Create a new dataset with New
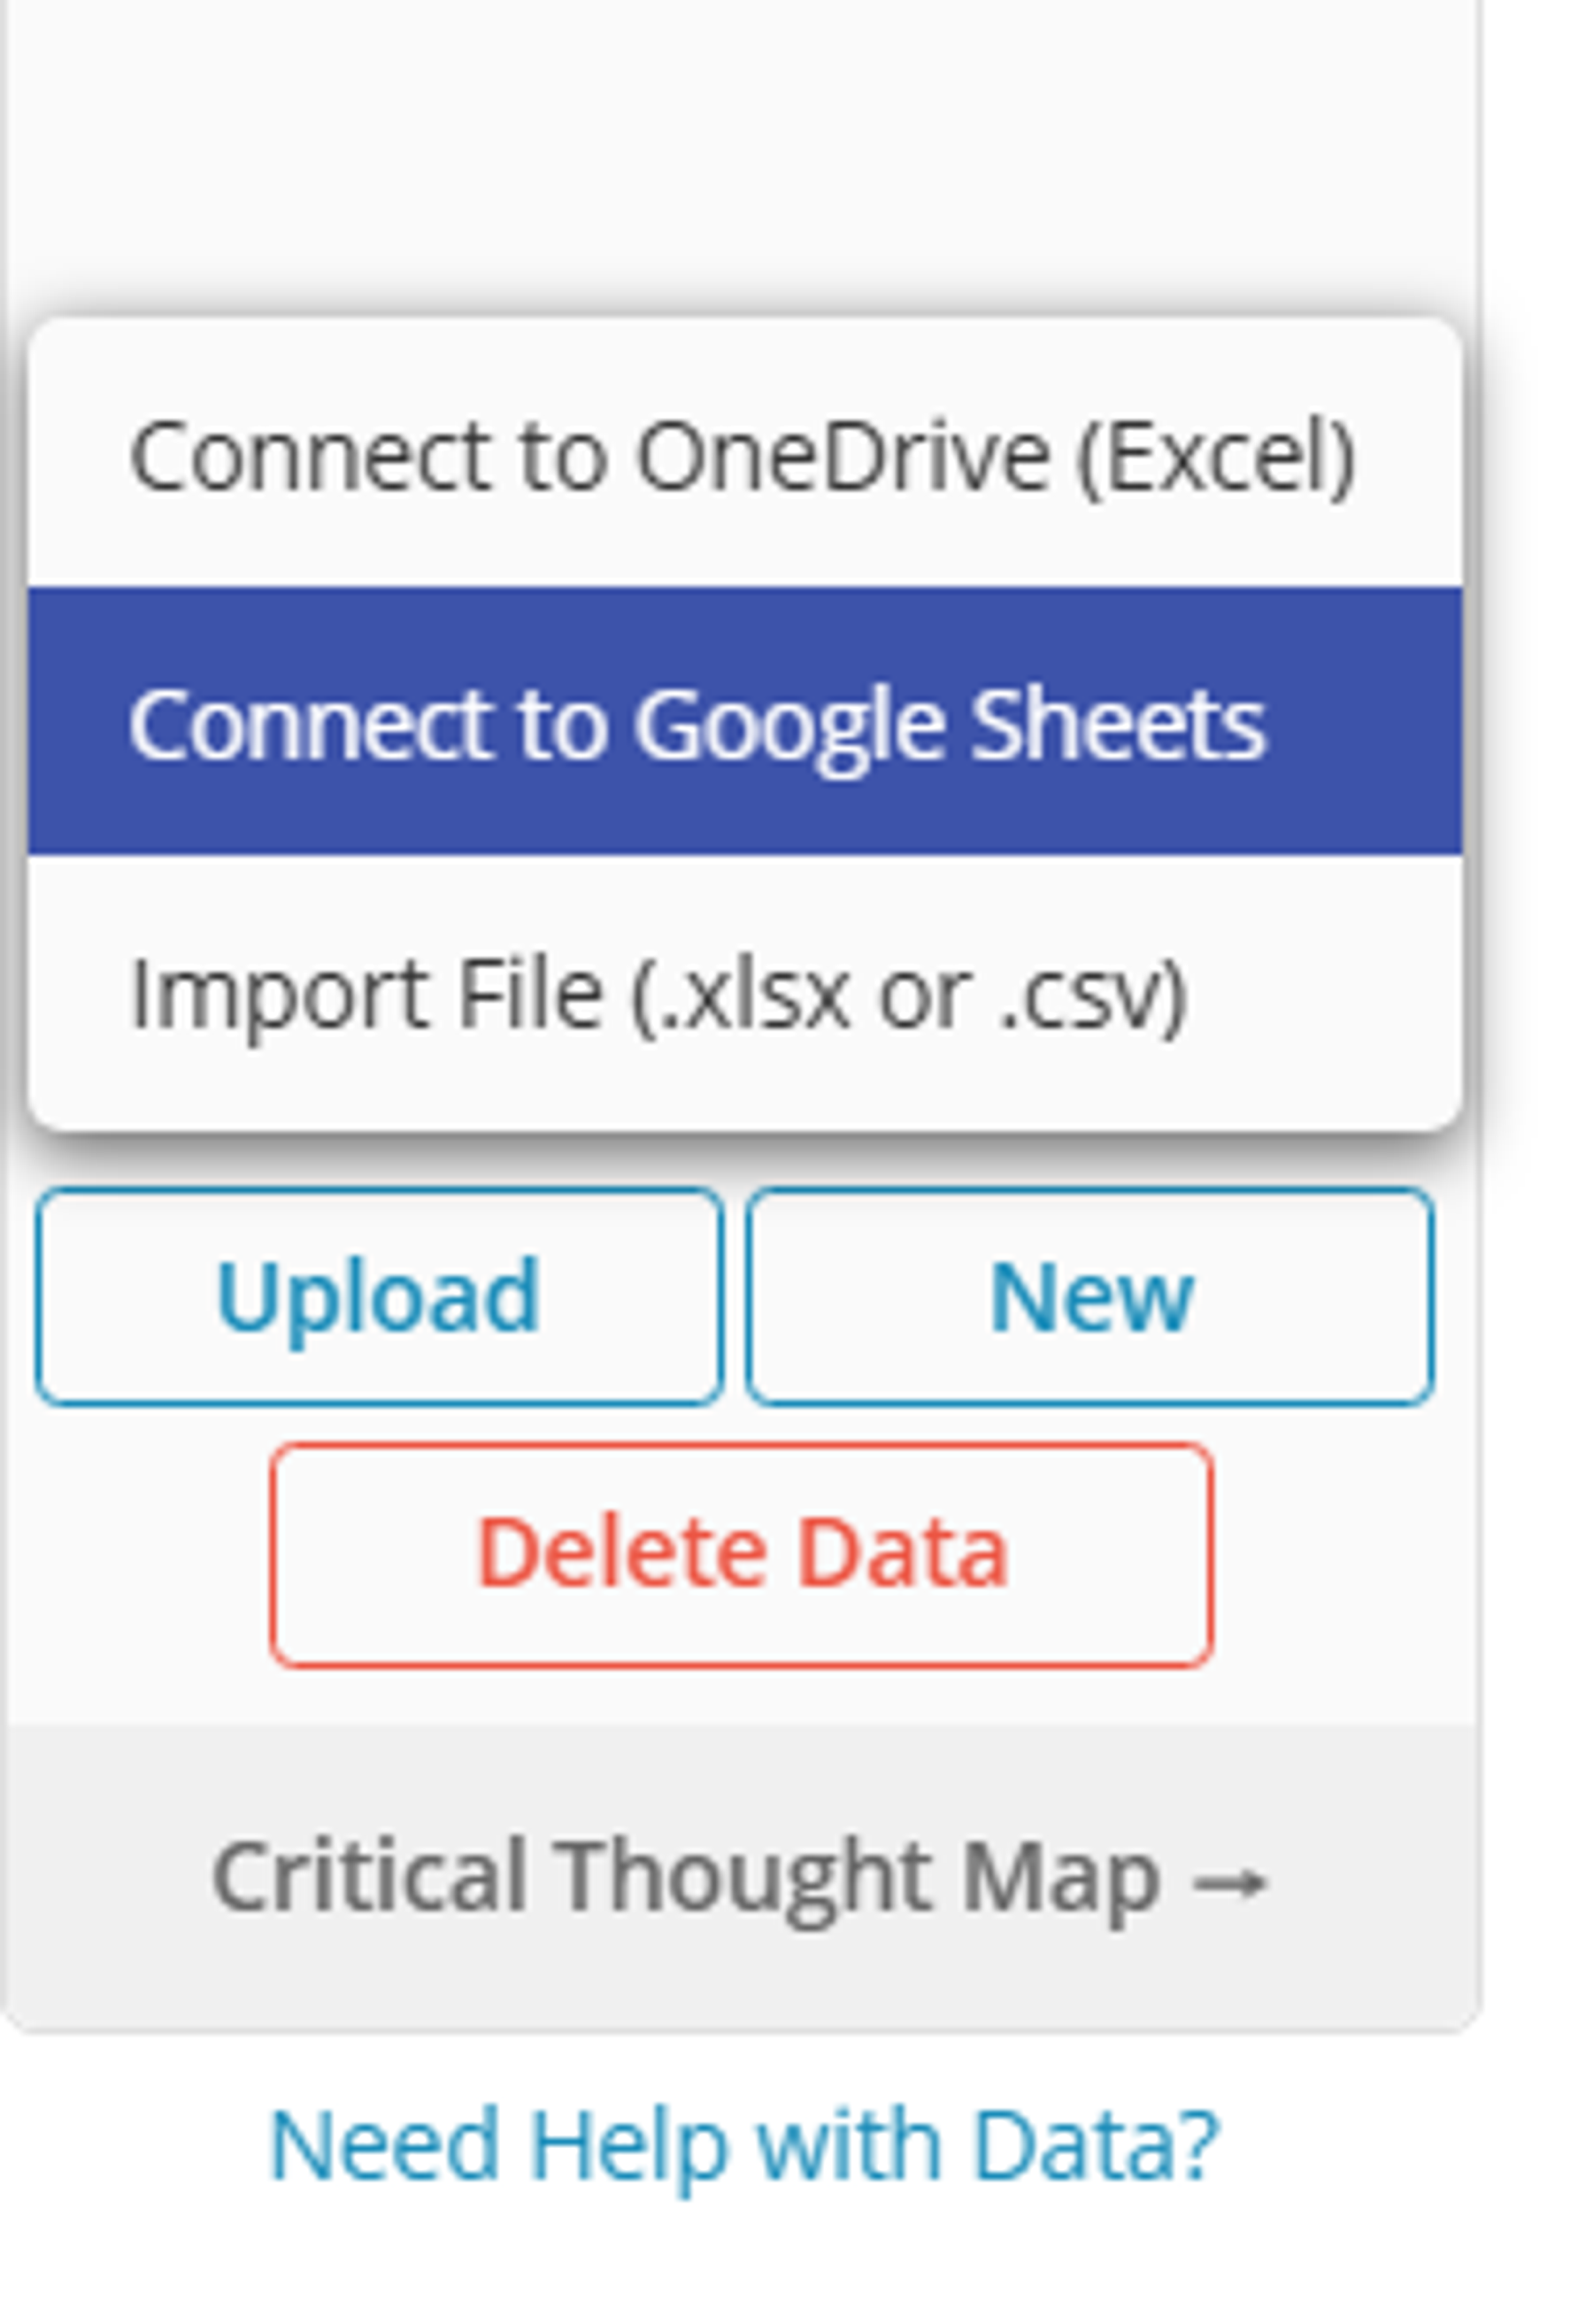 [x=1092, y=1293]
